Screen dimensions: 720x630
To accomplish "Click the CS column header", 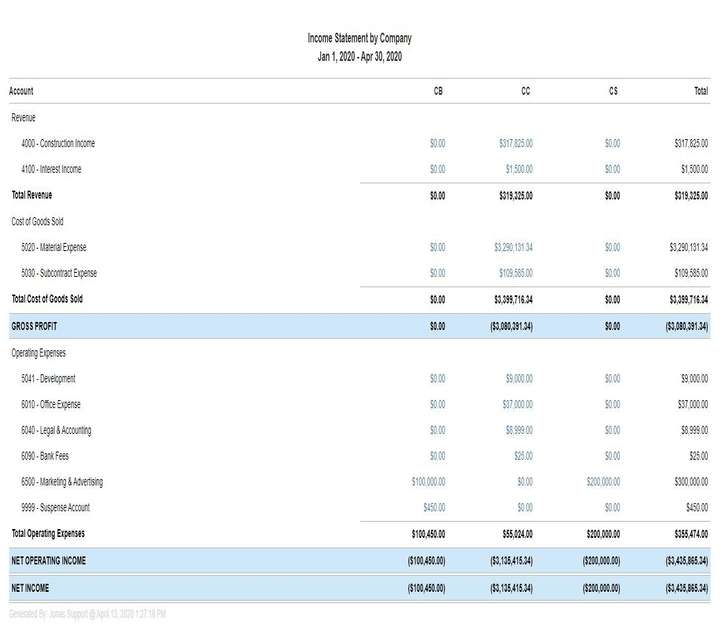I will coord(613,91).
